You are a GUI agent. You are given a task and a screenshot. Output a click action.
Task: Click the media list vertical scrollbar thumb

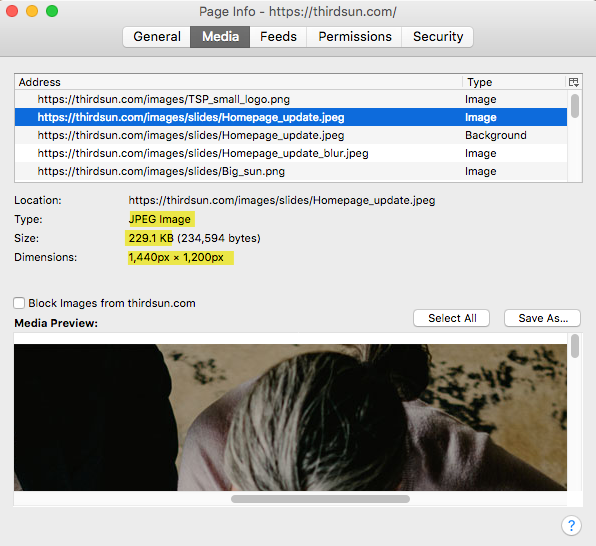coord(575,106)
